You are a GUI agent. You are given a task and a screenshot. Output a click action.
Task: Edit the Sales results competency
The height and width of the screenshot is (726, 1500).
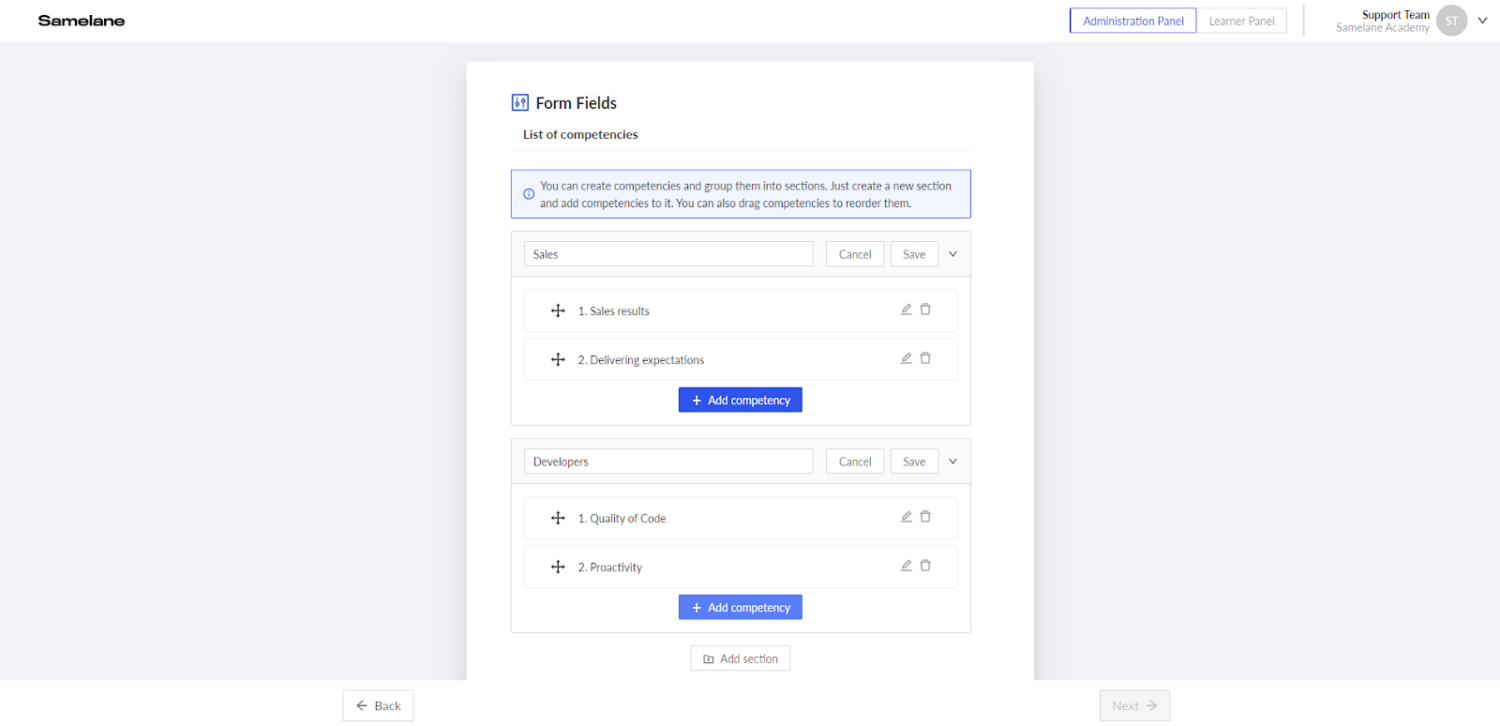(906, 310)
